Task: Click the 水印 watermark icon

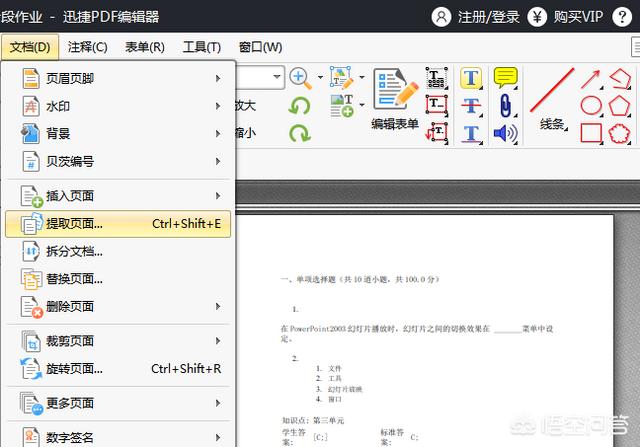Action: coord(31,106)
